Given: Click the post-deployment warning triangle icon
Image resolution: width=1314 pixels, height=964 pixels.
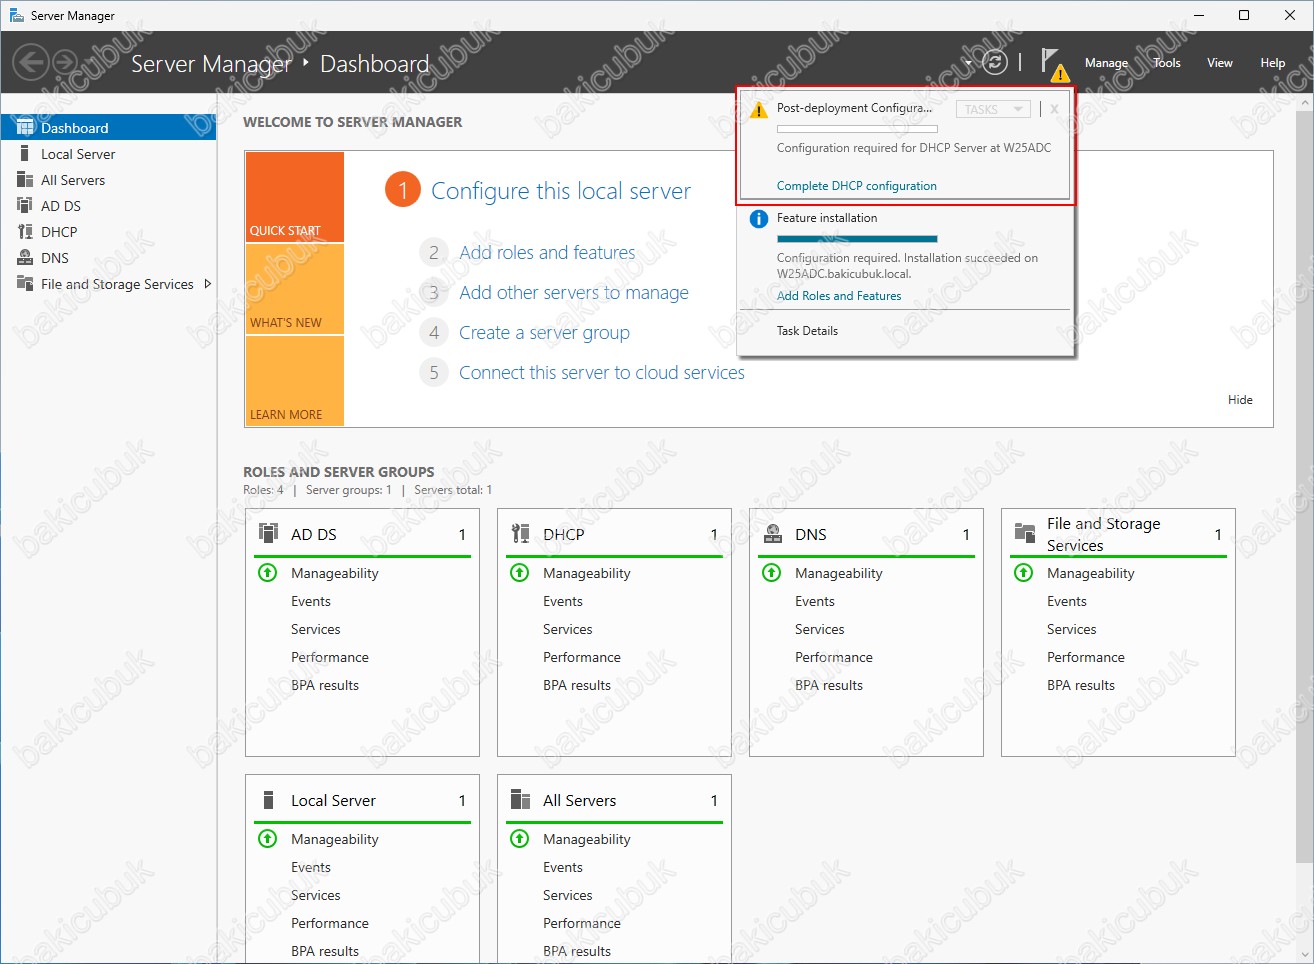Looking at the screenshot, I should point(759,110).
